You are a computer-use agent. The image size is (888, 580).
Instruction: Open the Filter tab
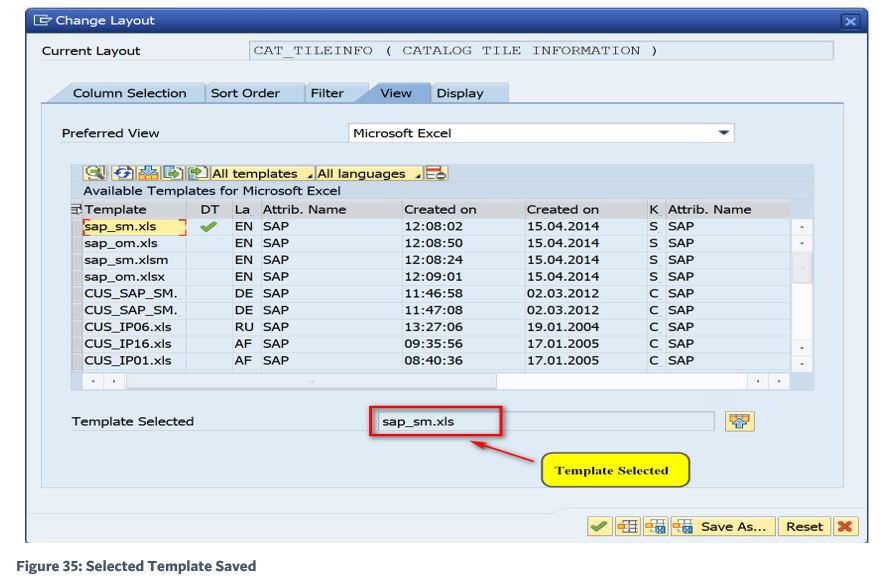(x=327, y=93)
